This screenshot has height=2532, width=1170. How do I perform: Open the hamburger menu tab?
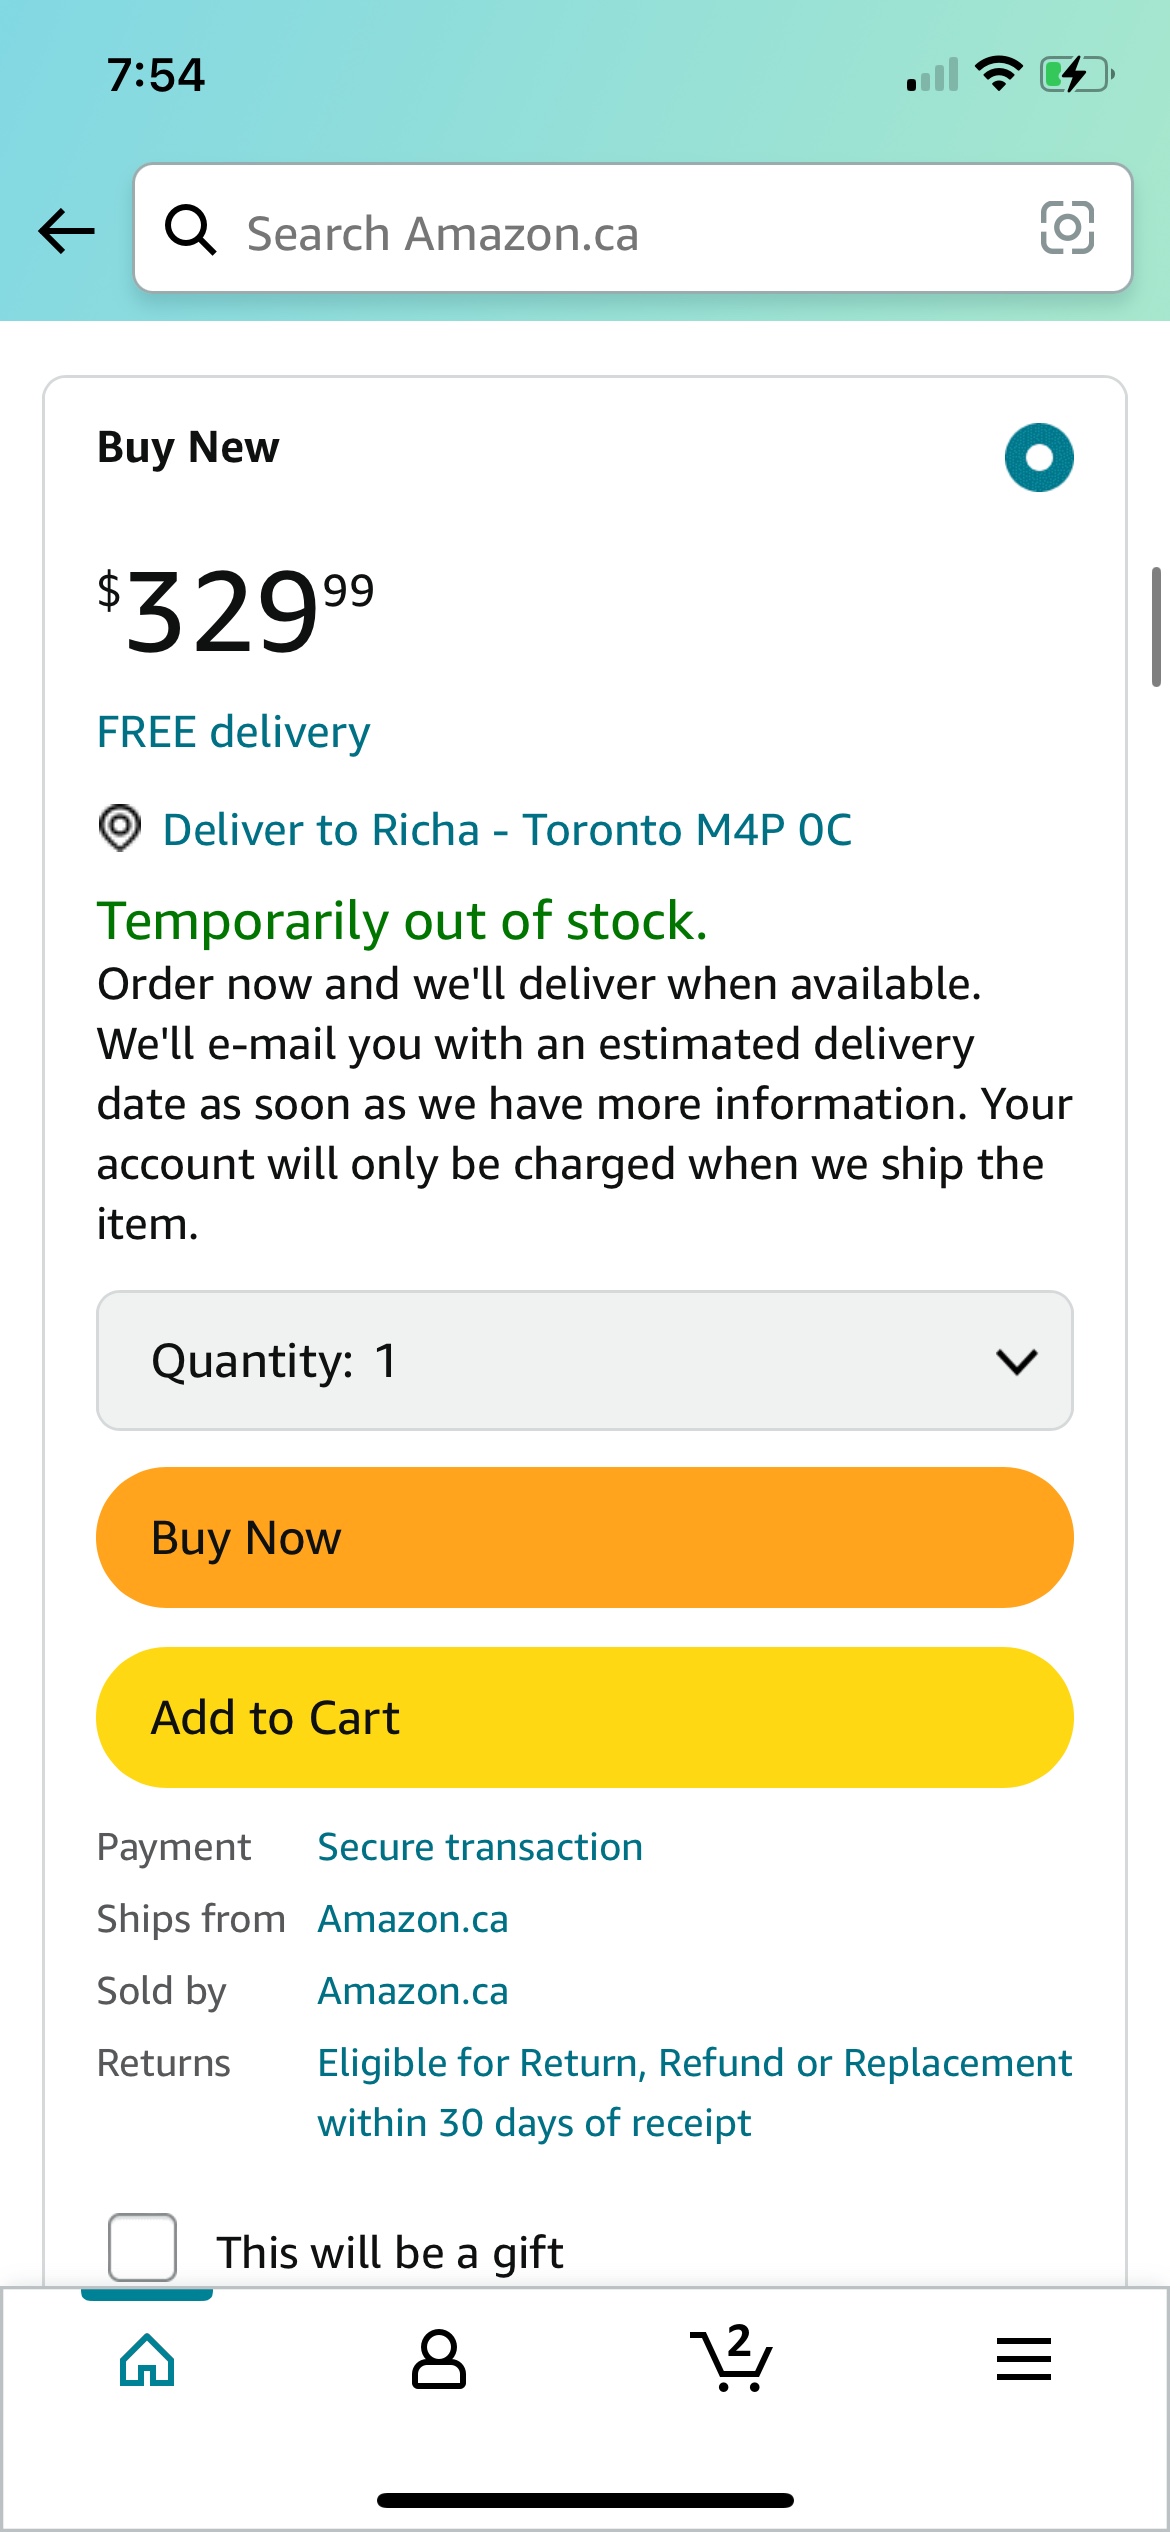1023,2360
